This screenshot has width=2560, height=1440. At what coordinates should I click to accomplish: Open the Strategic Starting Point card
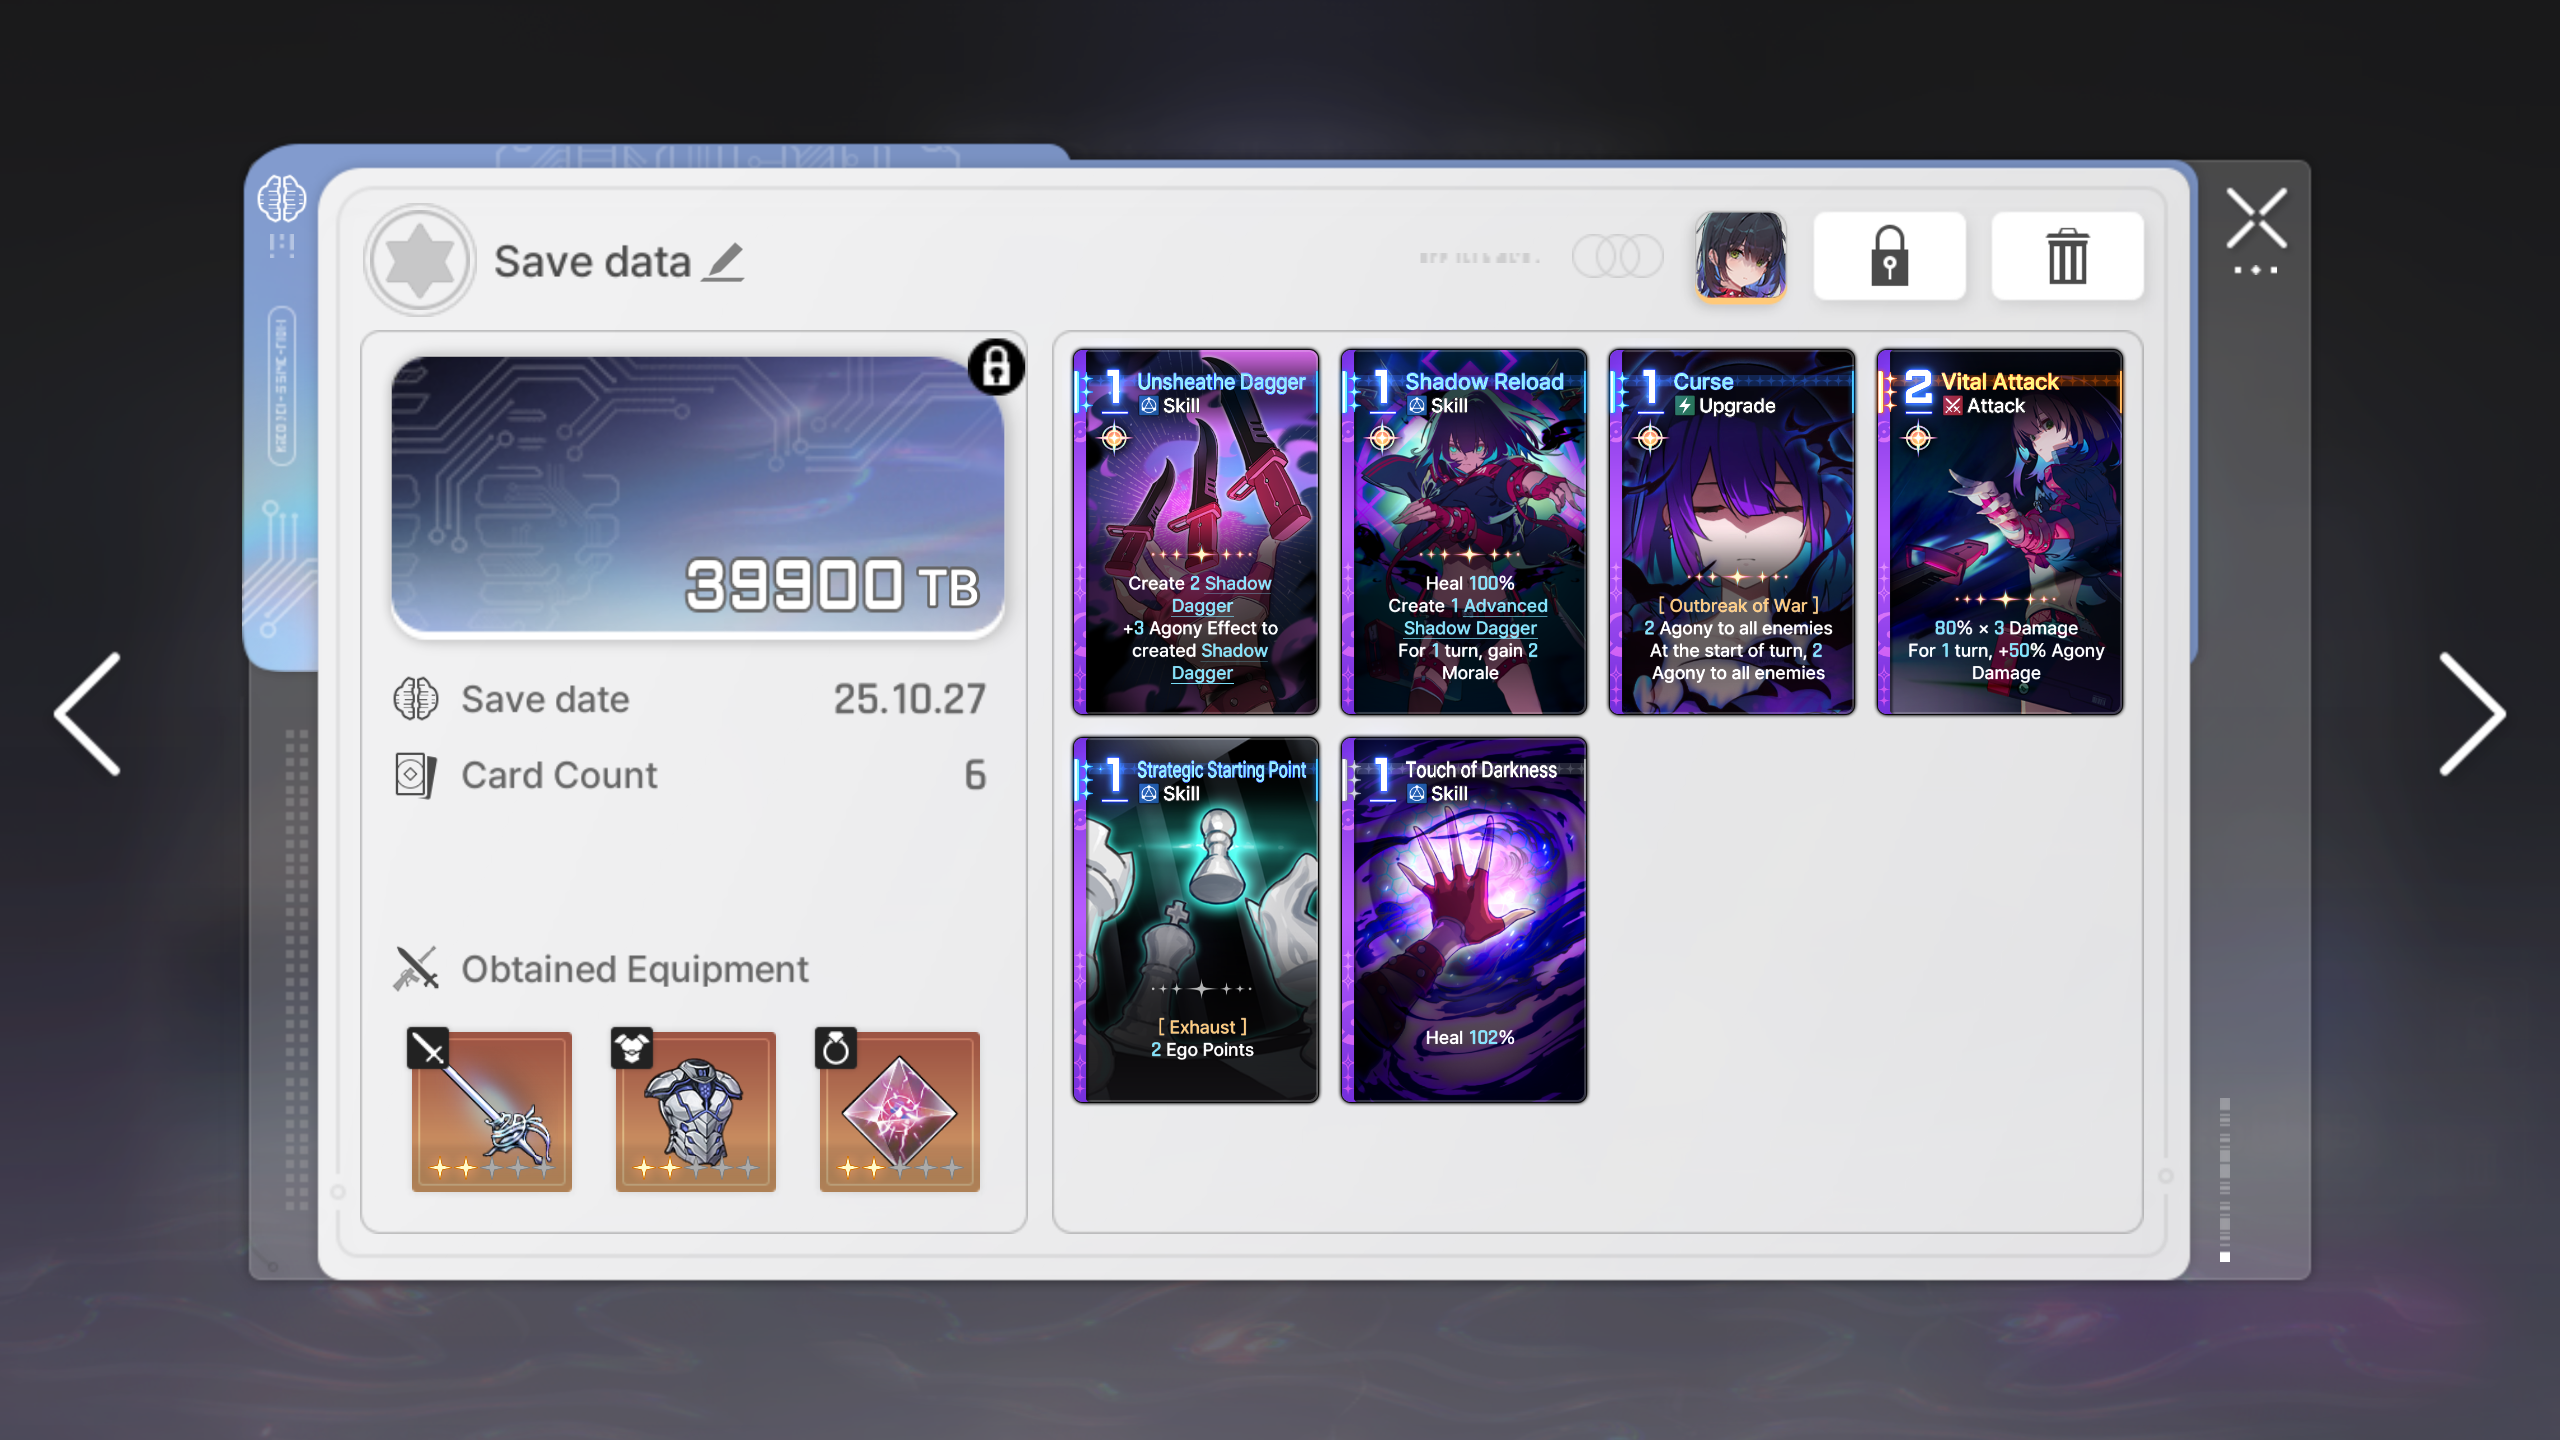point(1196,920)
